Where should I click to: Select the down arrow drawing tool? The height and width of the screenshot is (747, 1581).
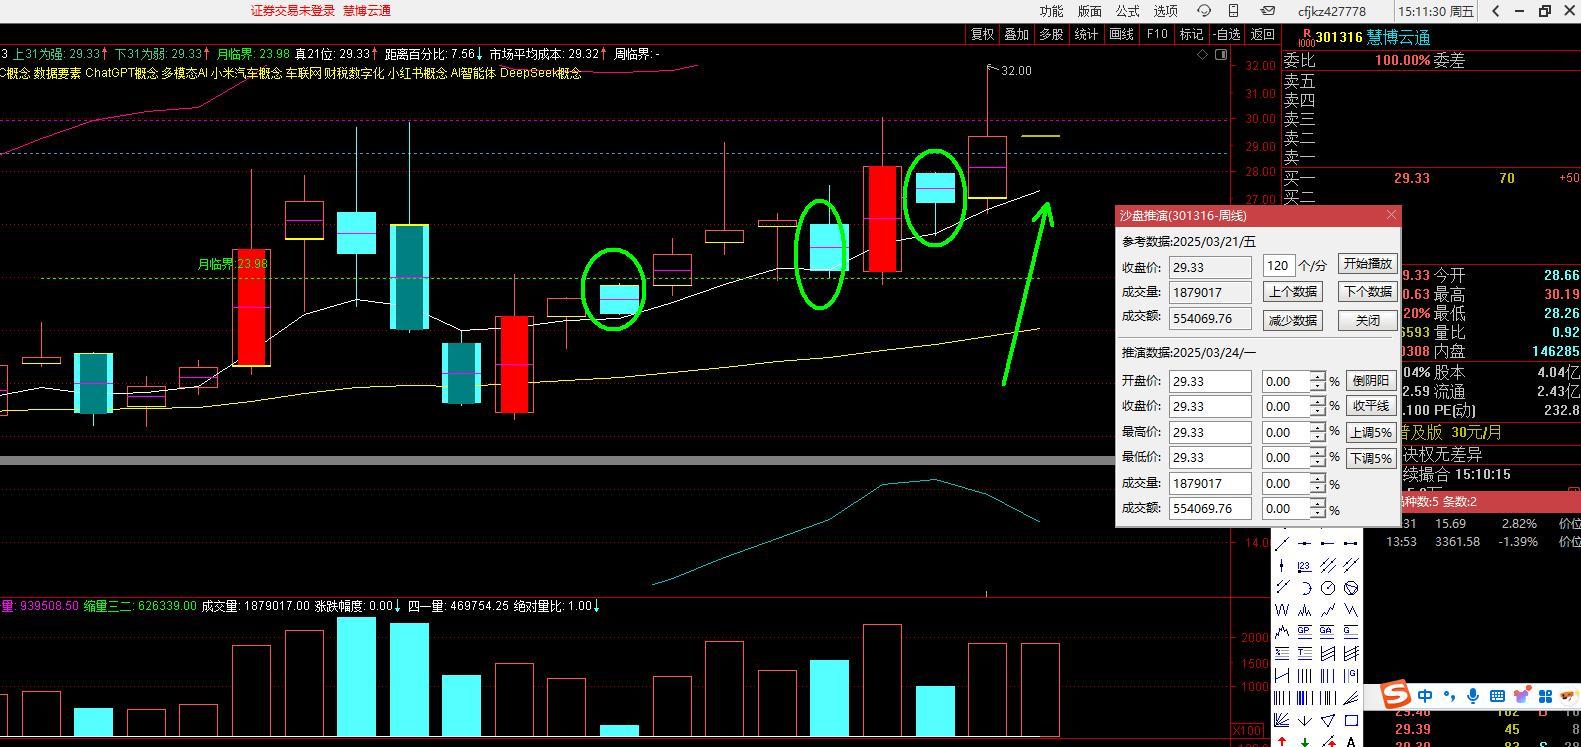pyautogui.click(x=1304, y=720)
